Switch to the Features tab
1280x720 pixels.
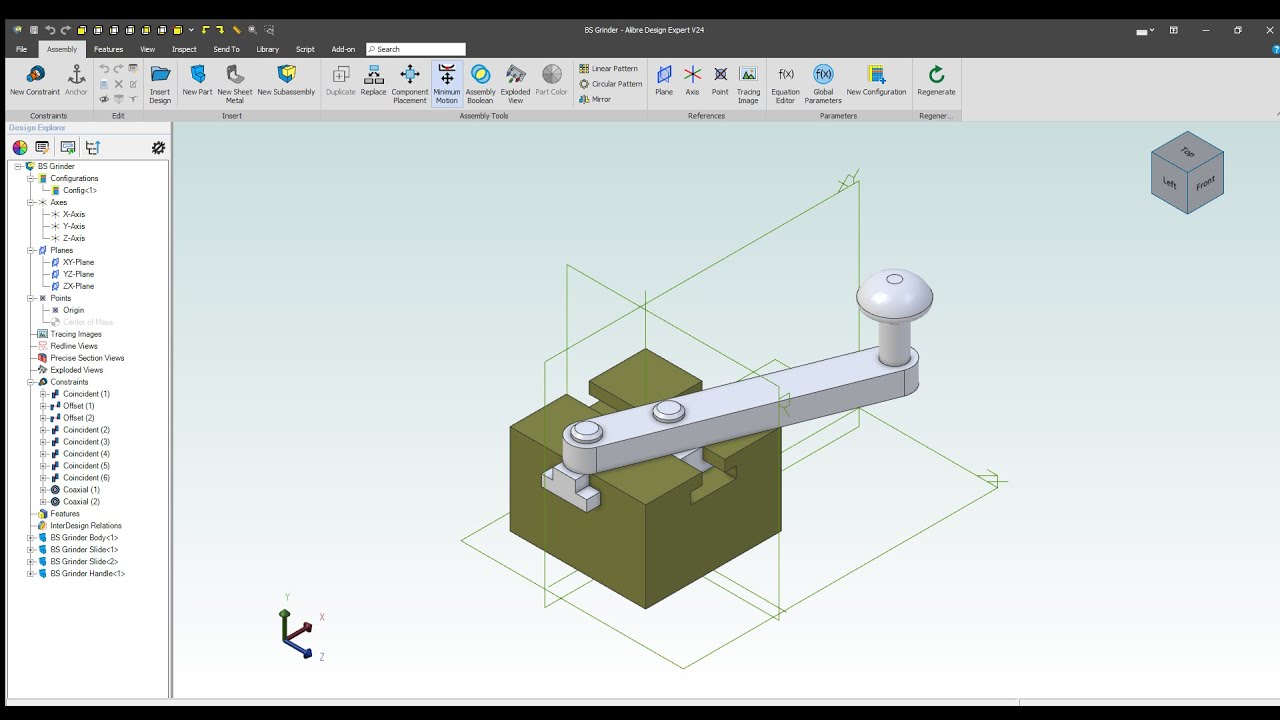pyautogui.click(x=108, y=49)
